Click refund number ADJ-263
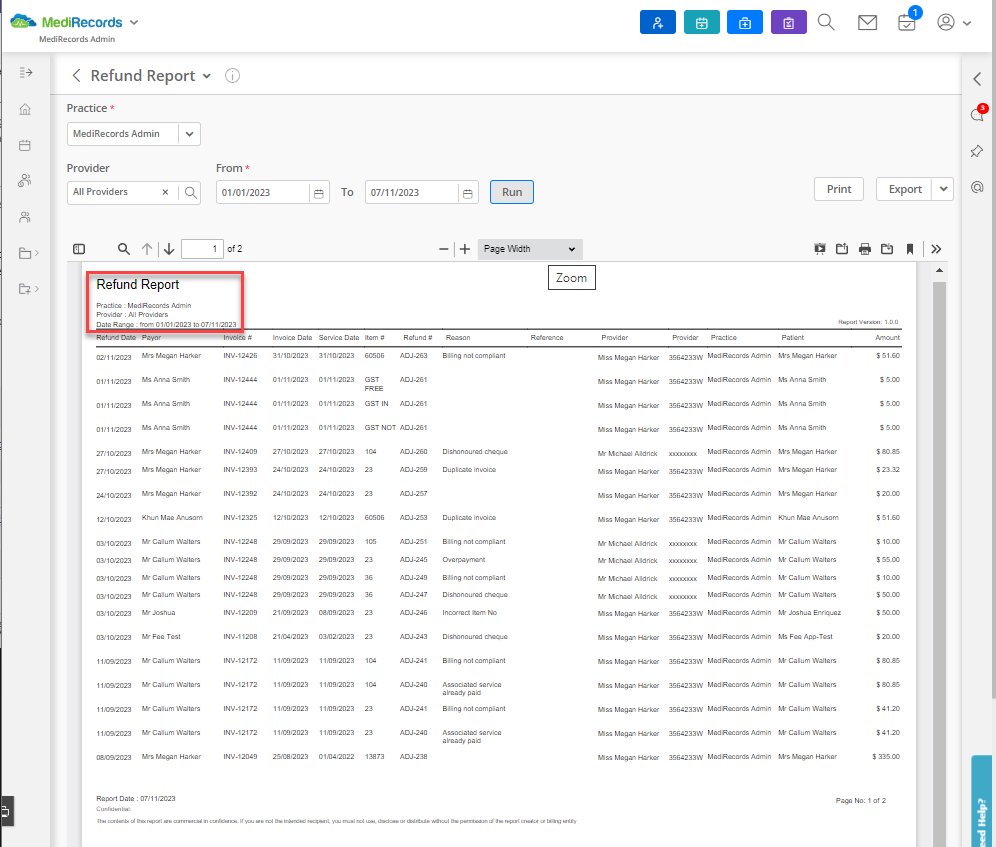This screenshot has height=847, width=996. click(414, 356)
